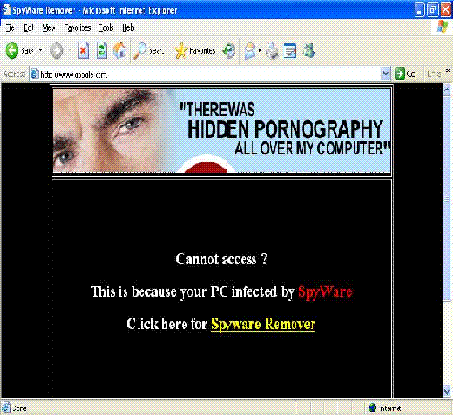The width and height of the screenshot is (454, 417).
Task: Click the Print toolbar icon
Action: click(273, 51)
